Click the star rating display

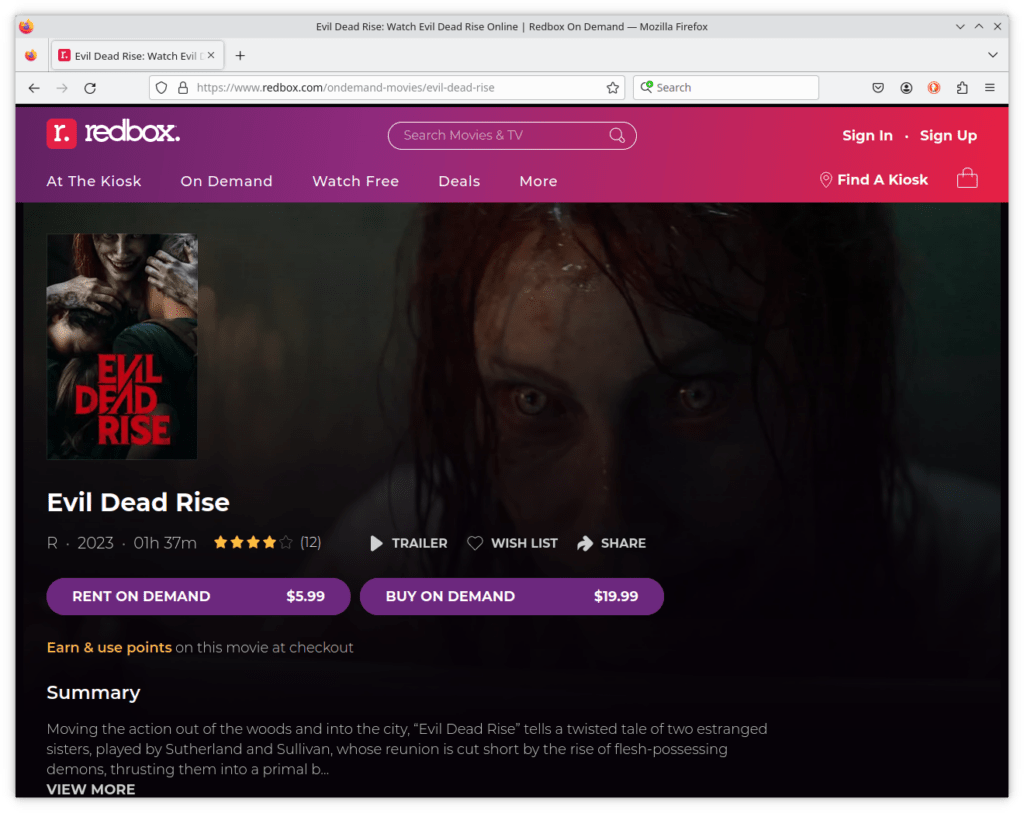[x=253, y=543]
